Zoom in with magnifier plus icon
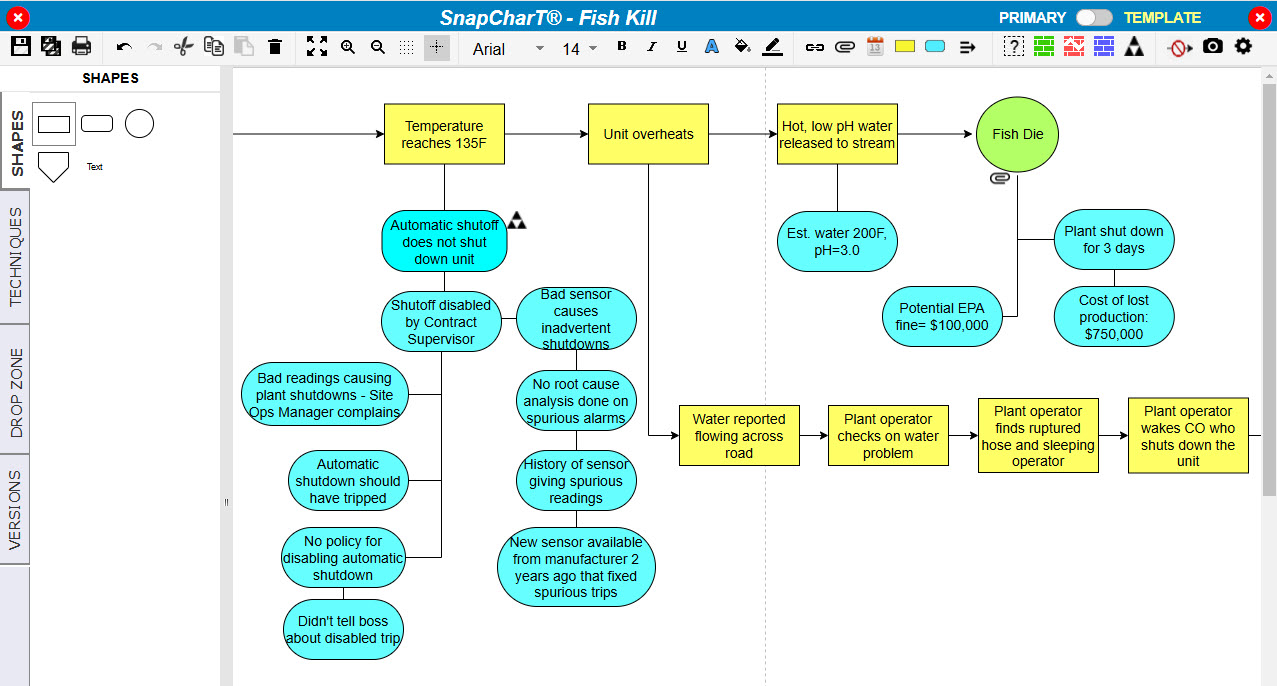Screen dimensions: 1277x686 click(348, 46)
